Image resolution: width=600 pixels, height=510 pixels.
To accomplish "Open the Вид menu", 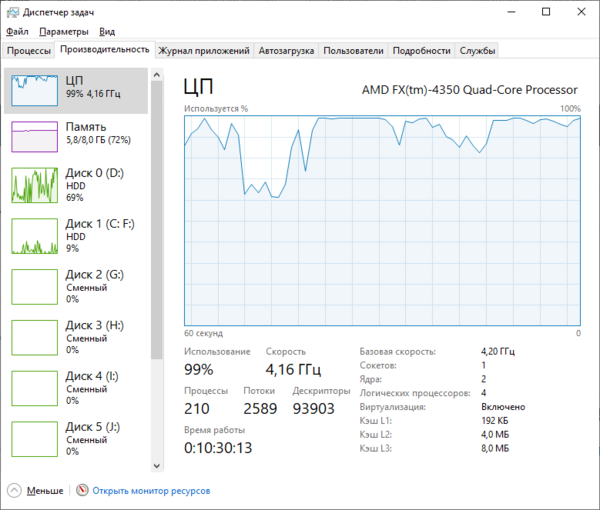I will pos(107,32).
